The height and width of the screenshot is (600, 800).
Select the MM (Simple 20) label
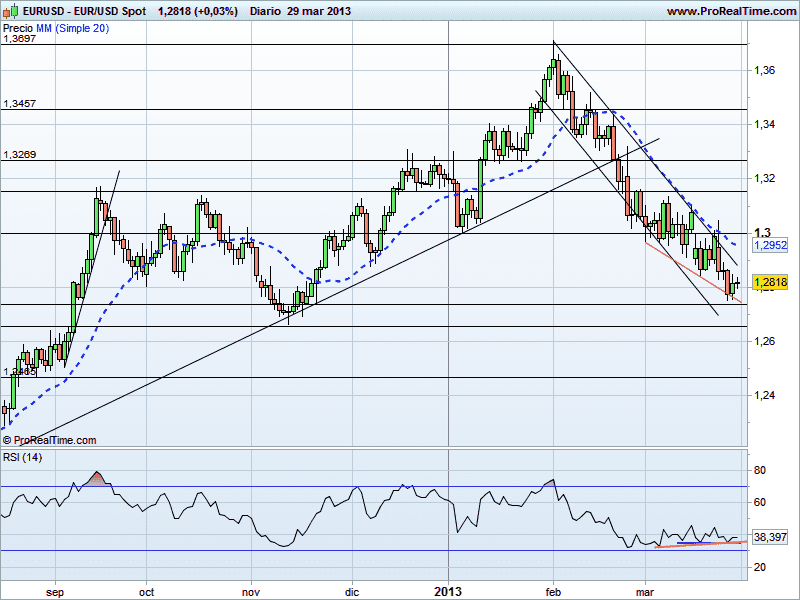(x=72, y=28)
